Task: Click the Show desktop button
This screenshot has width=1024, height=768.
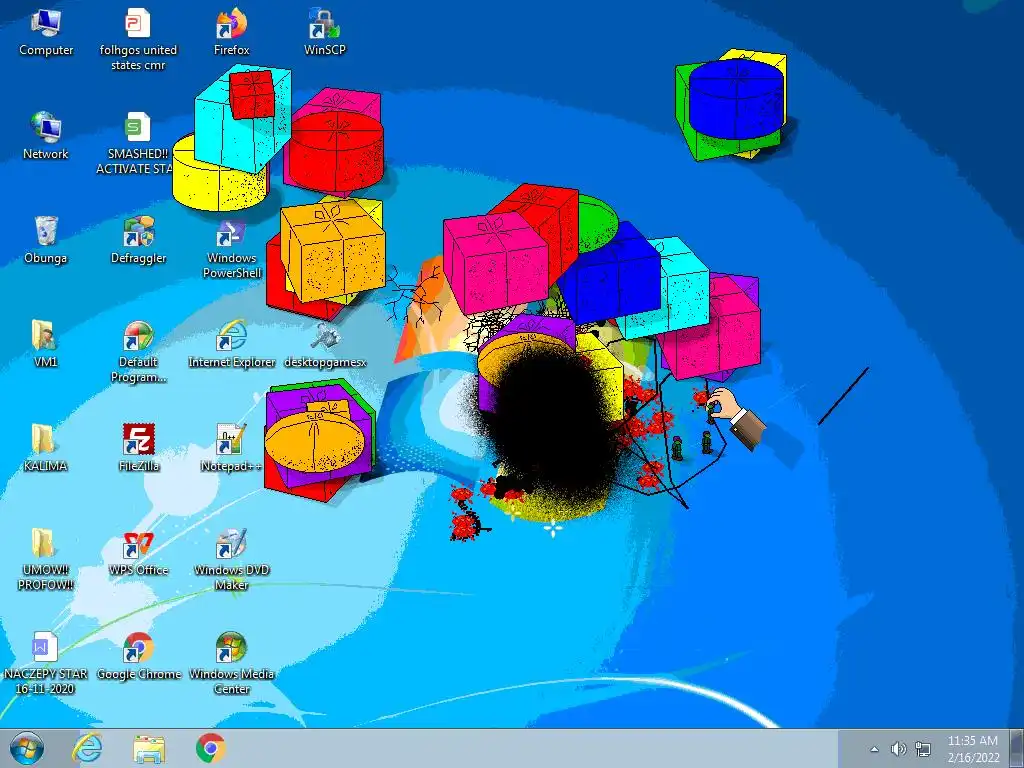Action: coord(1016,748)
